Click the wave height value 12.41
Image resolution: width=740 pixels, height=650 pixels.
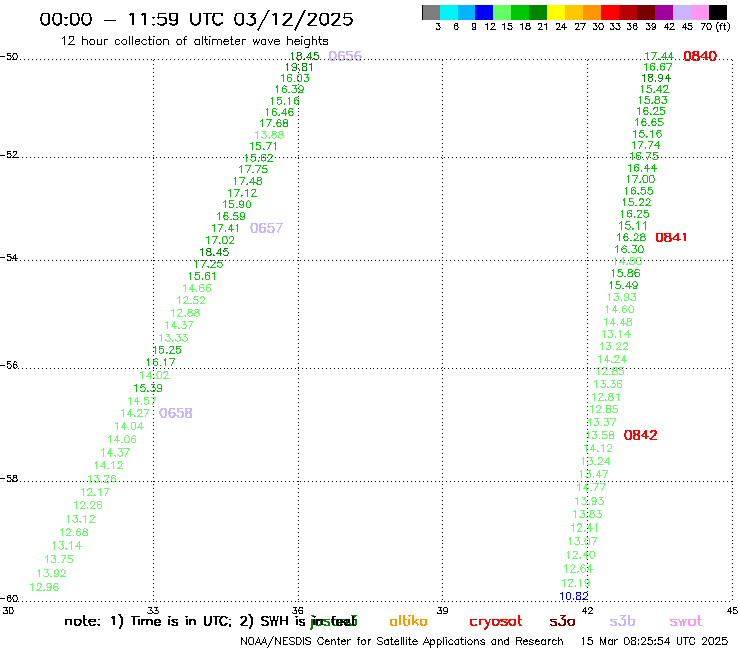click(x=584, y=528)
